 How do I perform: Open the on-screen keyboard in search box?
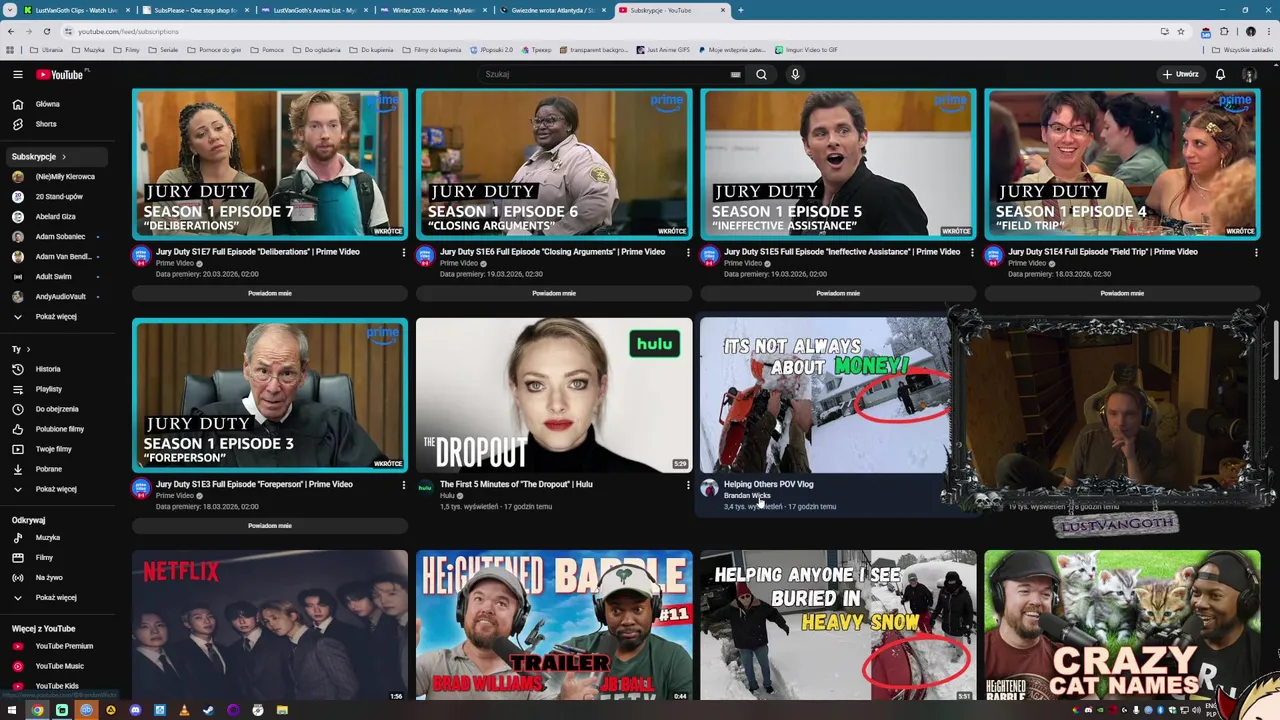click(x=735, y=74)
